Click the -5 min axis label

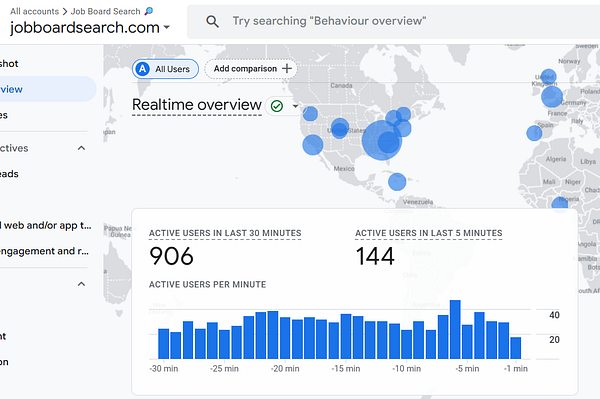(x=467, y=369)
